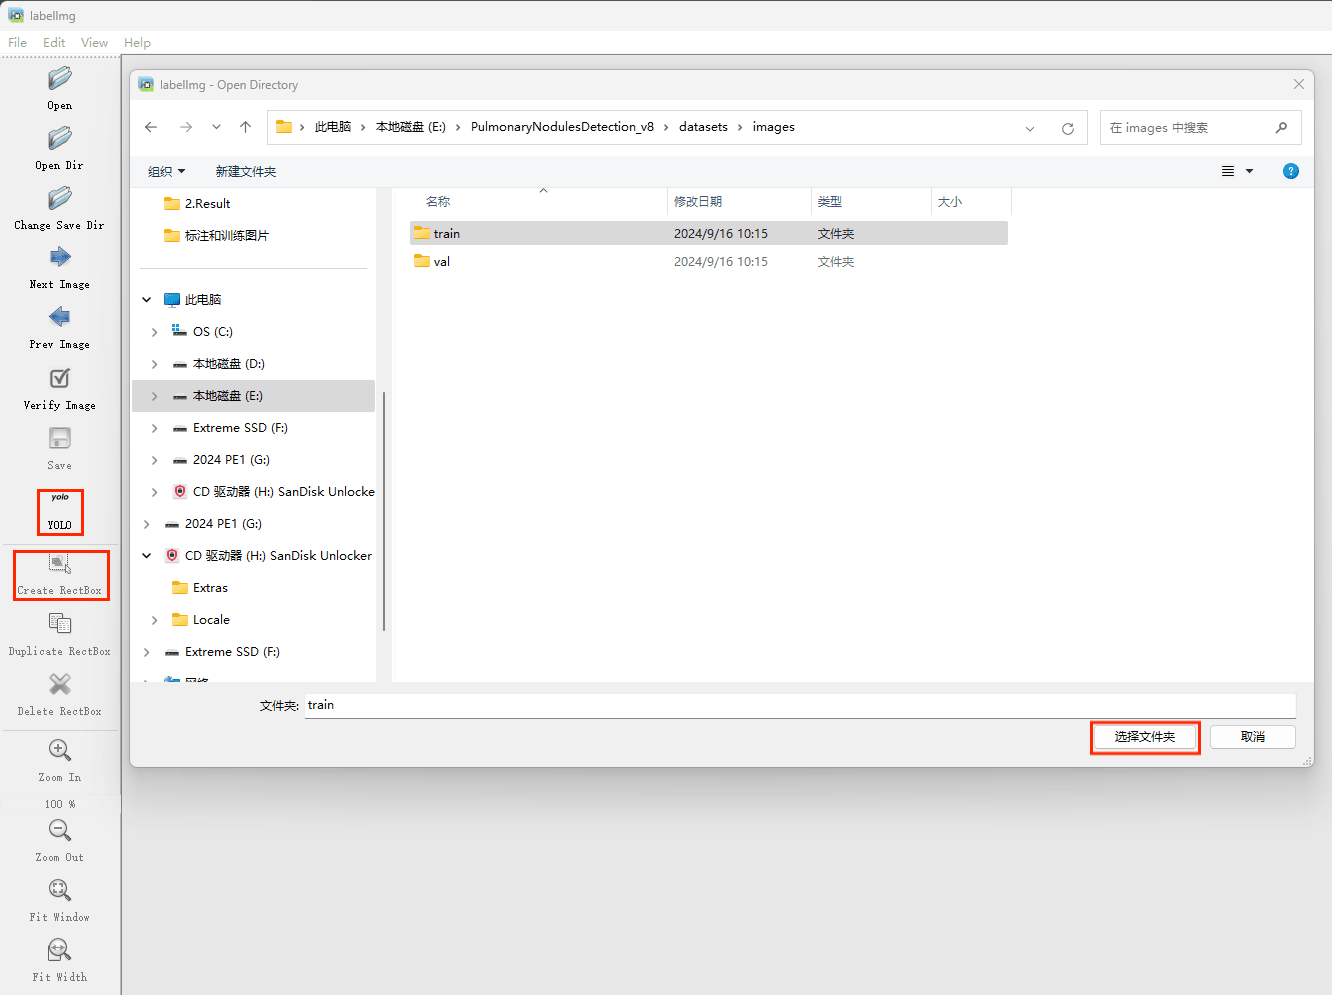Screen dimensions: 1332x995
Task: Select the val folder row
Action: 709,262
